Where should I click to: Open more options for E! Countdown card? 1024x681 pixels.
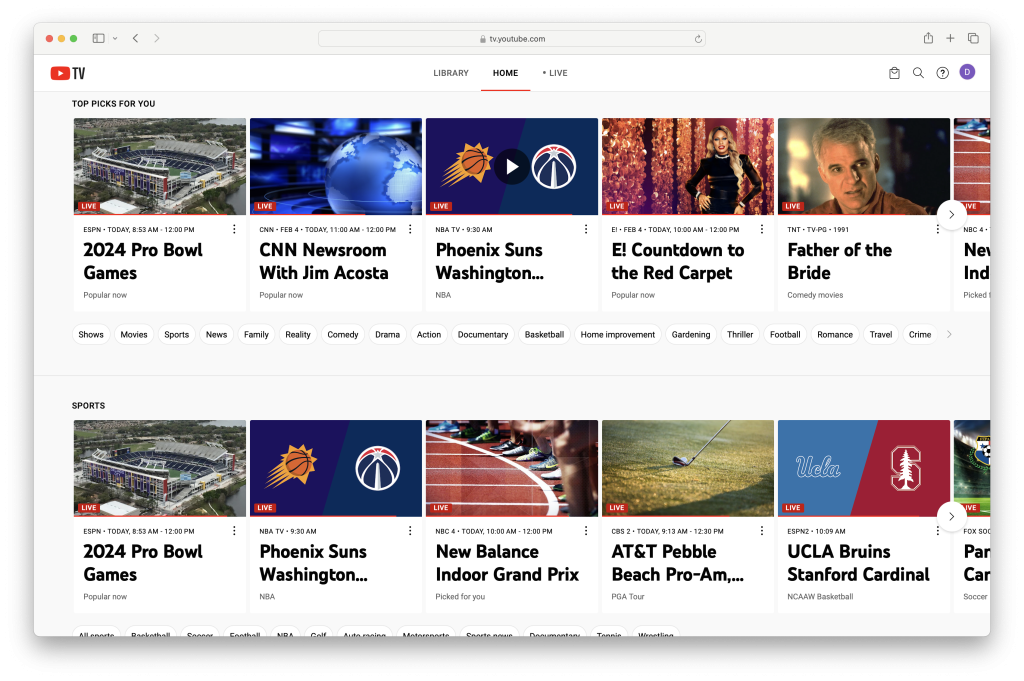761,229
